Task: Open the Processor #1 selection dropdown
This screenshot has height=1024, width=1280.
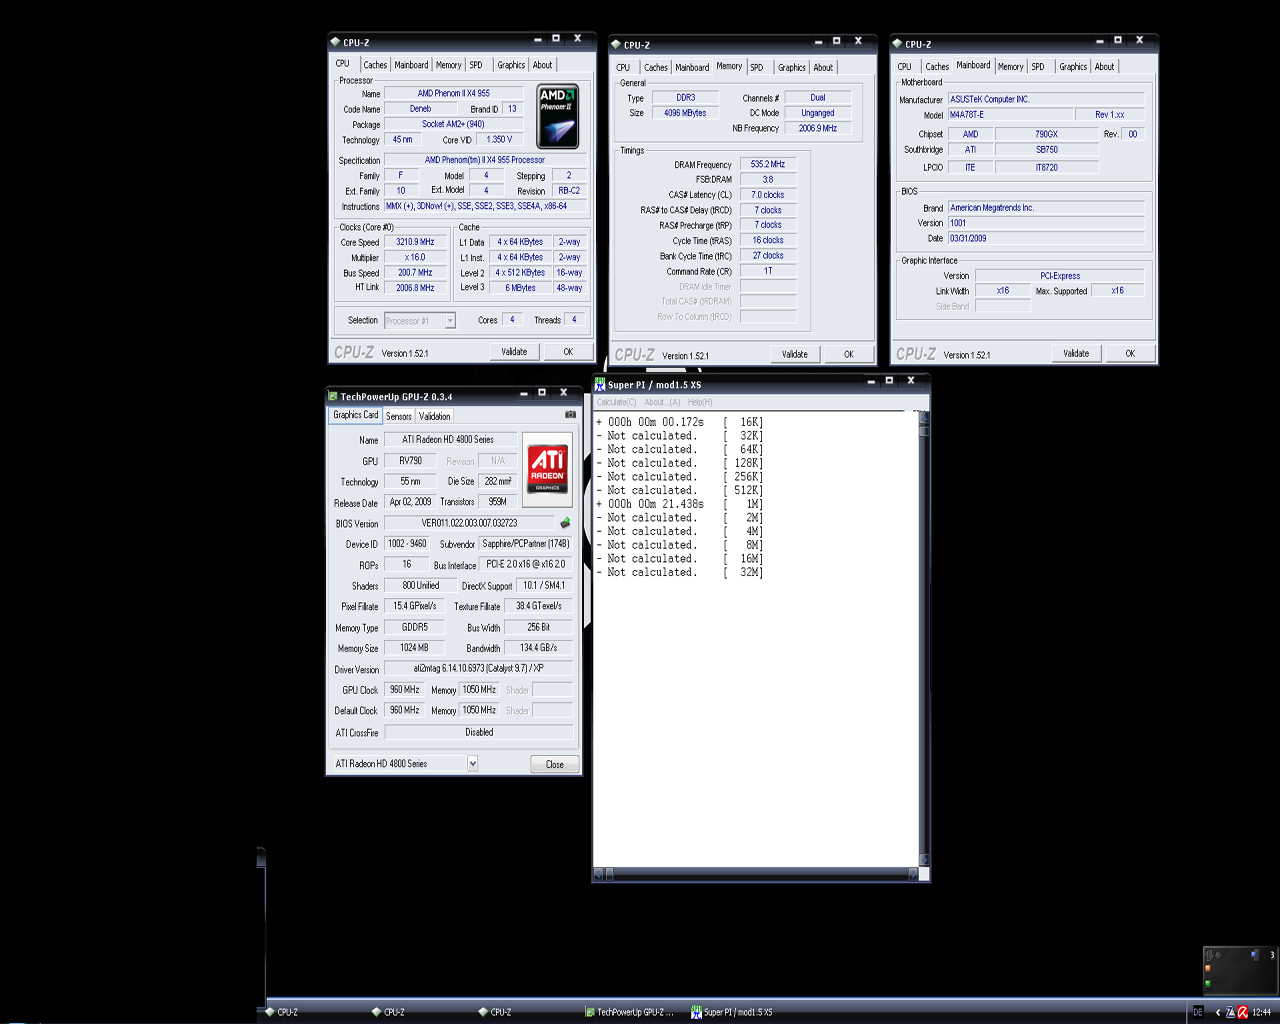Action: [450, 321]
